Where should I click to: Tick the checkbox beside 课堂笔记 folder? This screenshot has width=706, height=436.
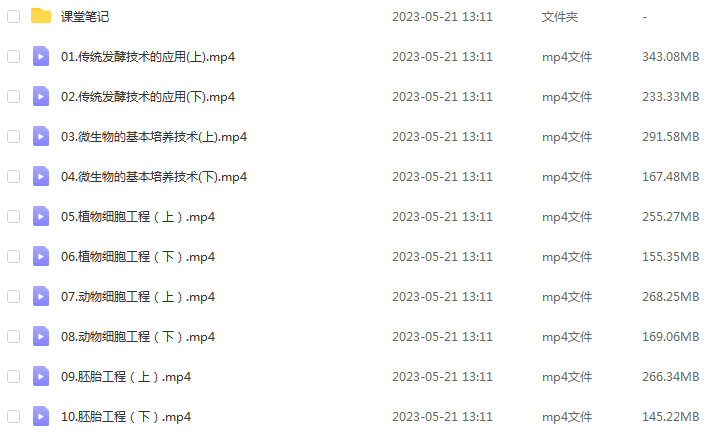point(14,17)
